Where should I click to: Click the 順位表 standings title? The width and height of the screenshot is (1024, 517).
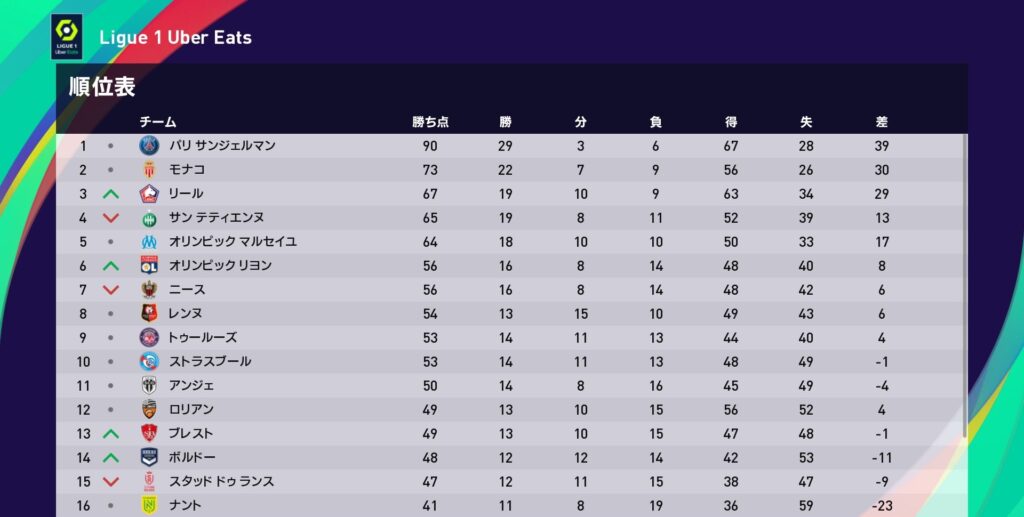[x=102, y=87]
